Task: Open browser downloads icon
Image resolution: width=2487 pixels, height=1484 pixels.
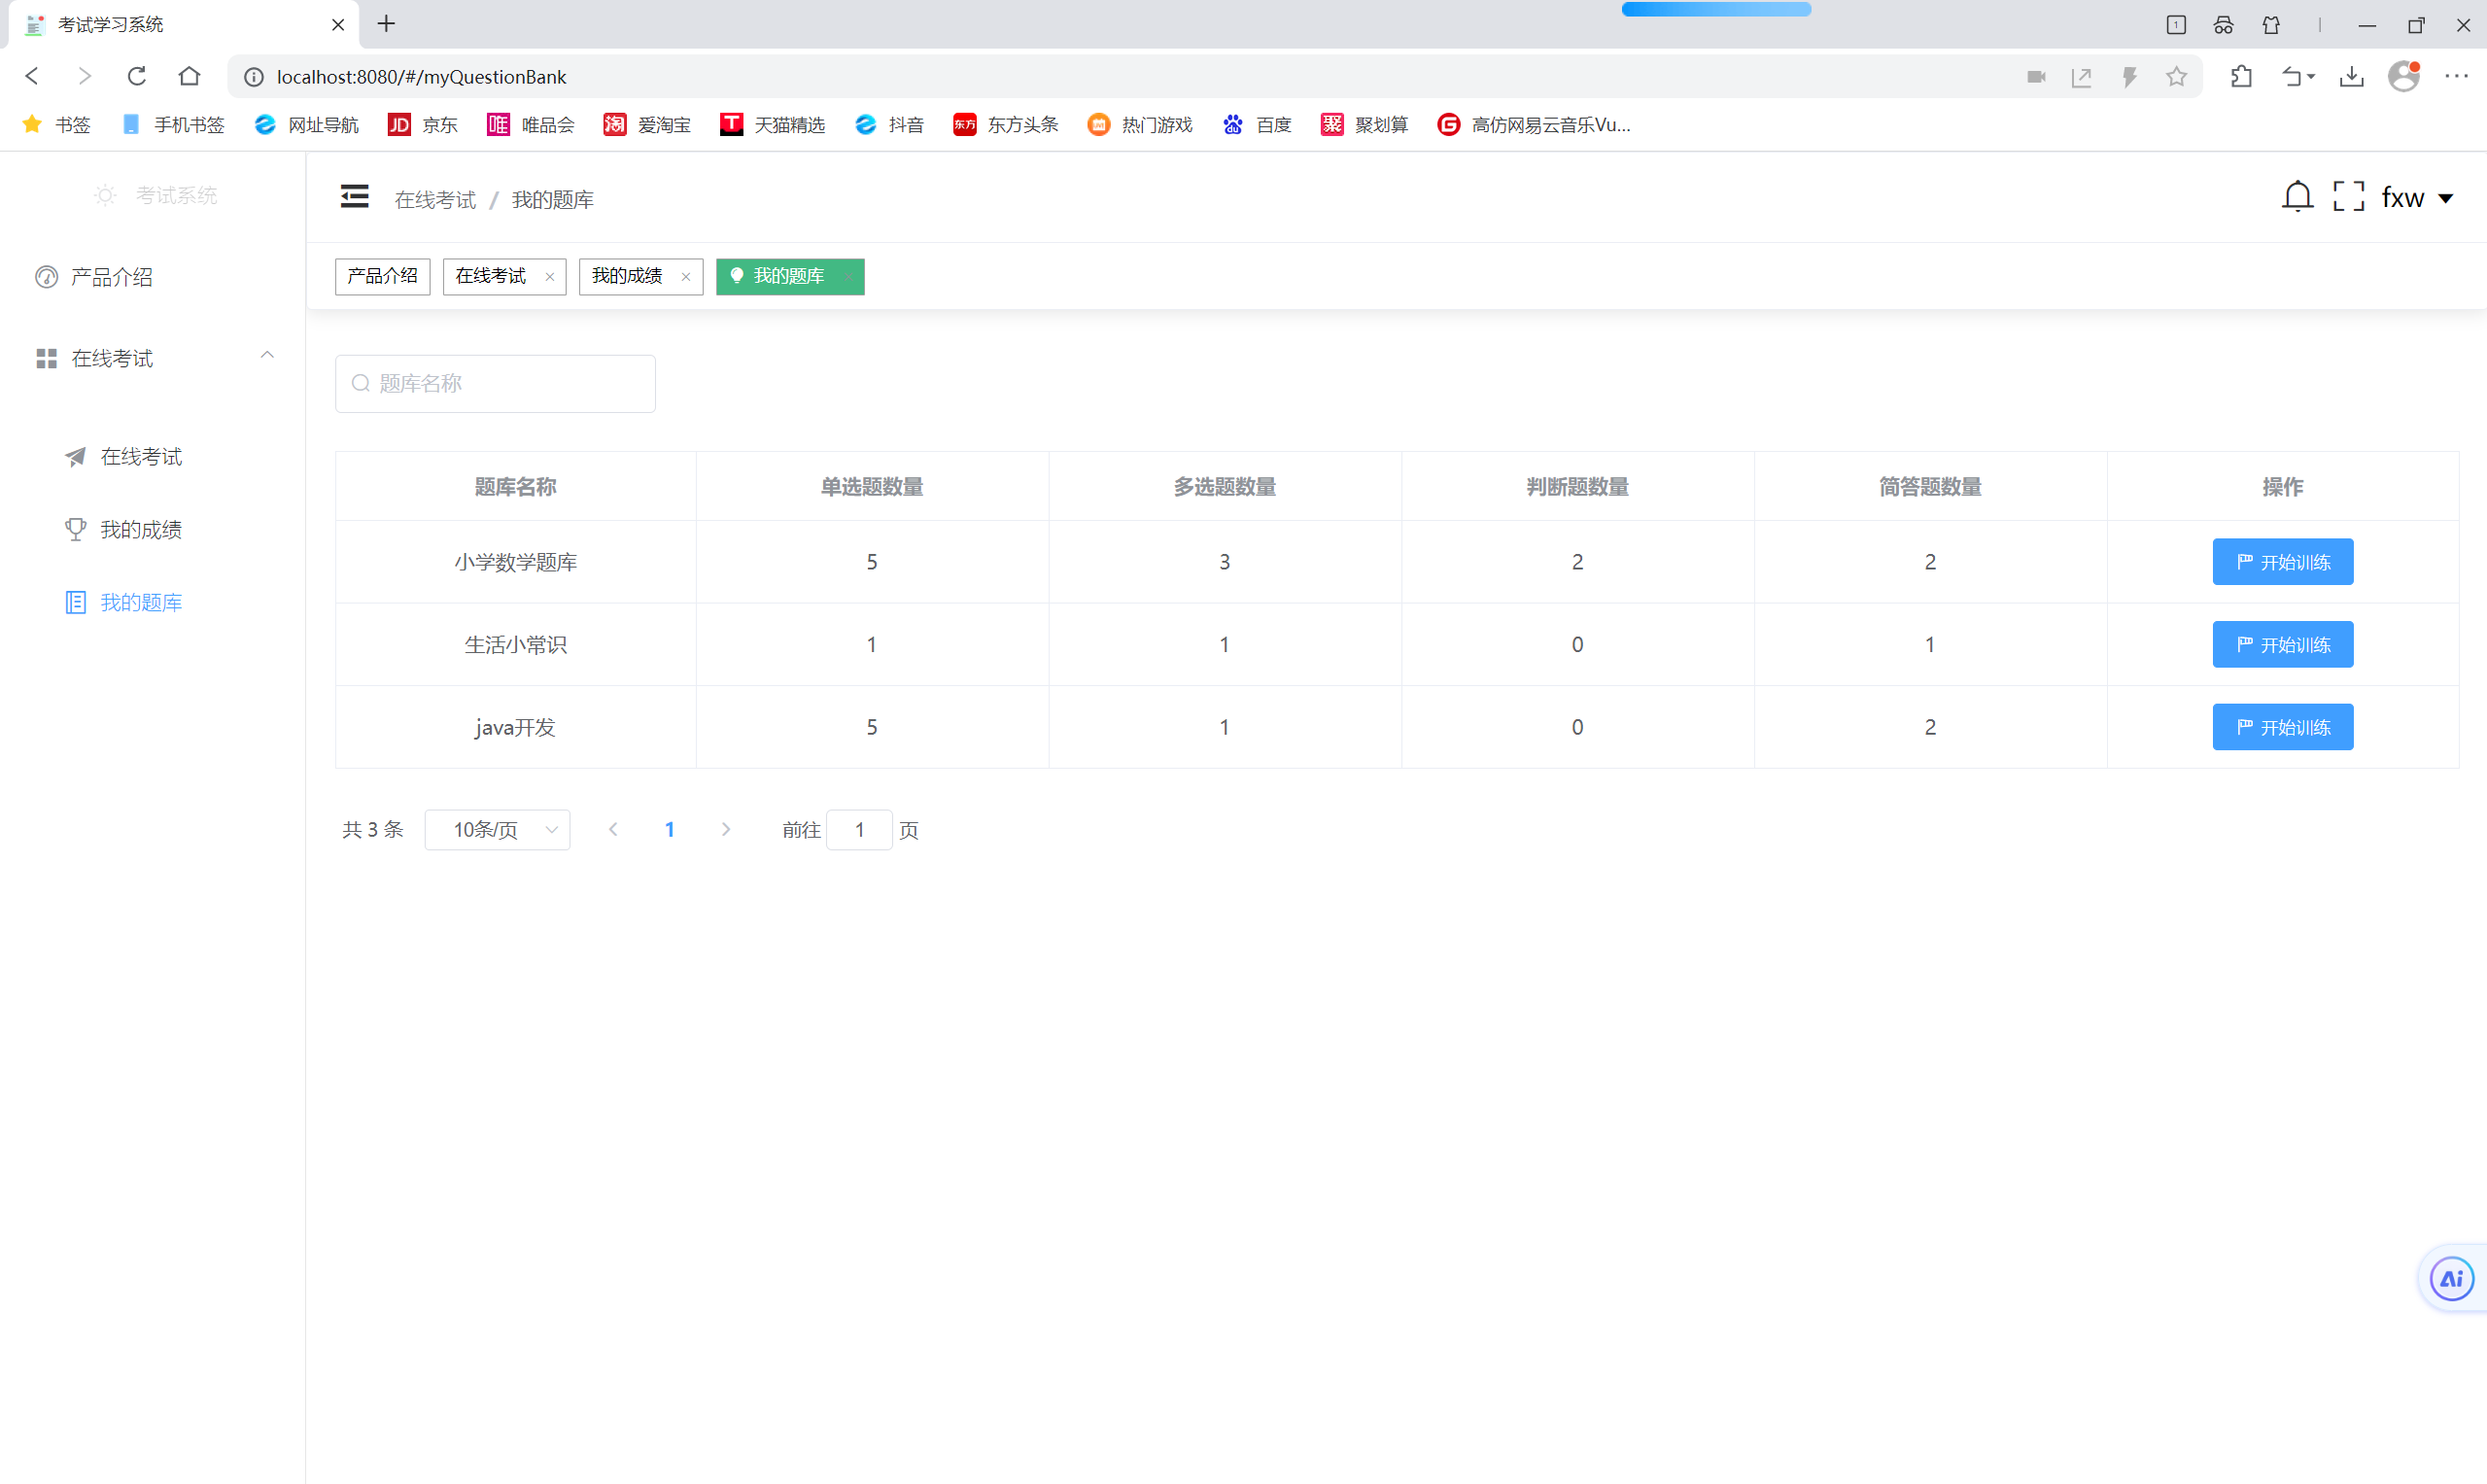Action: click(2352, 77)
